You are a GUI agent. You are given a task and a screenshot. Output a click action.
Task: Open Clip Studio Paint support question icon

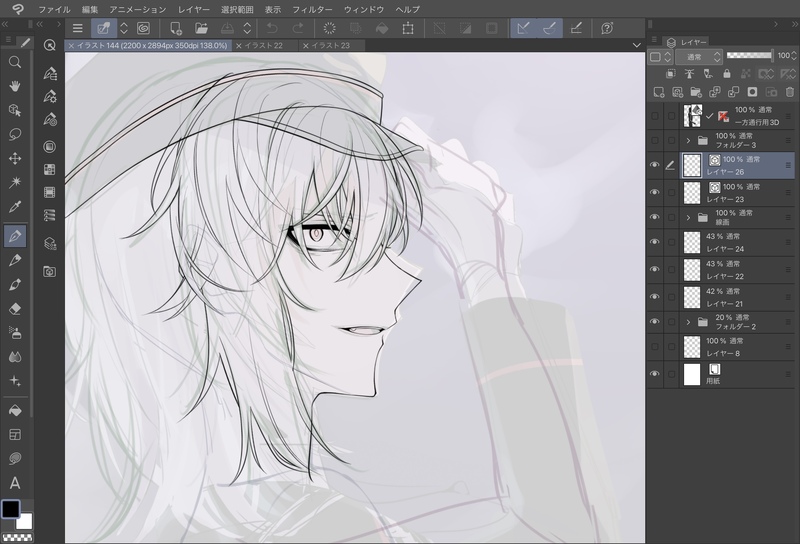point(607,28)
